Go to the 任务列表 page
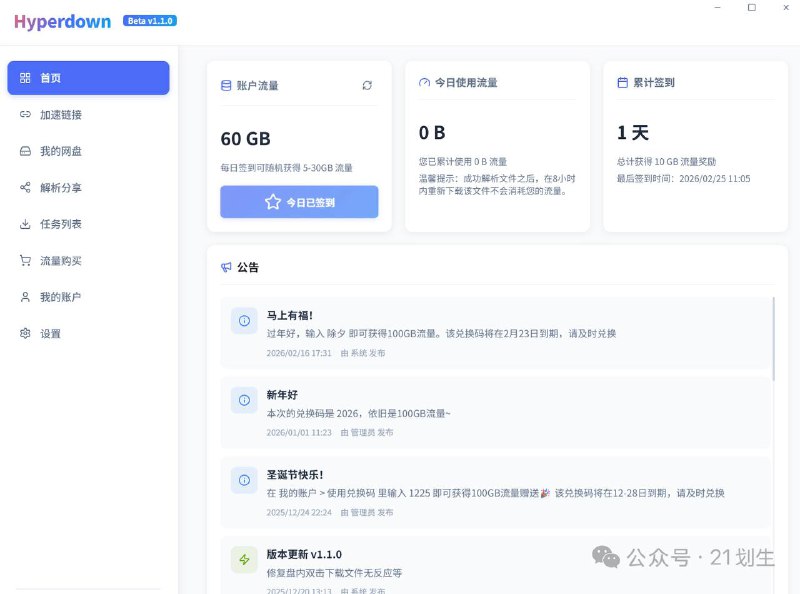Viewport: 800px width, 594px height. point(61,224)
